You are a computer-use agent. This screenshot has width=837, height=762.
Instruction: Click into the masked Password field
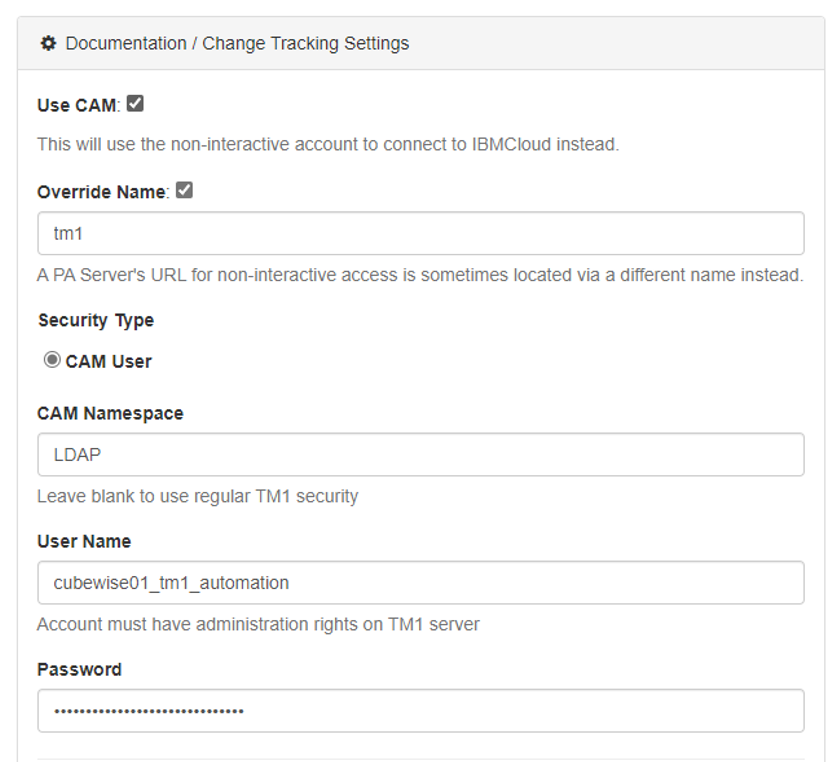coord(420,710)
